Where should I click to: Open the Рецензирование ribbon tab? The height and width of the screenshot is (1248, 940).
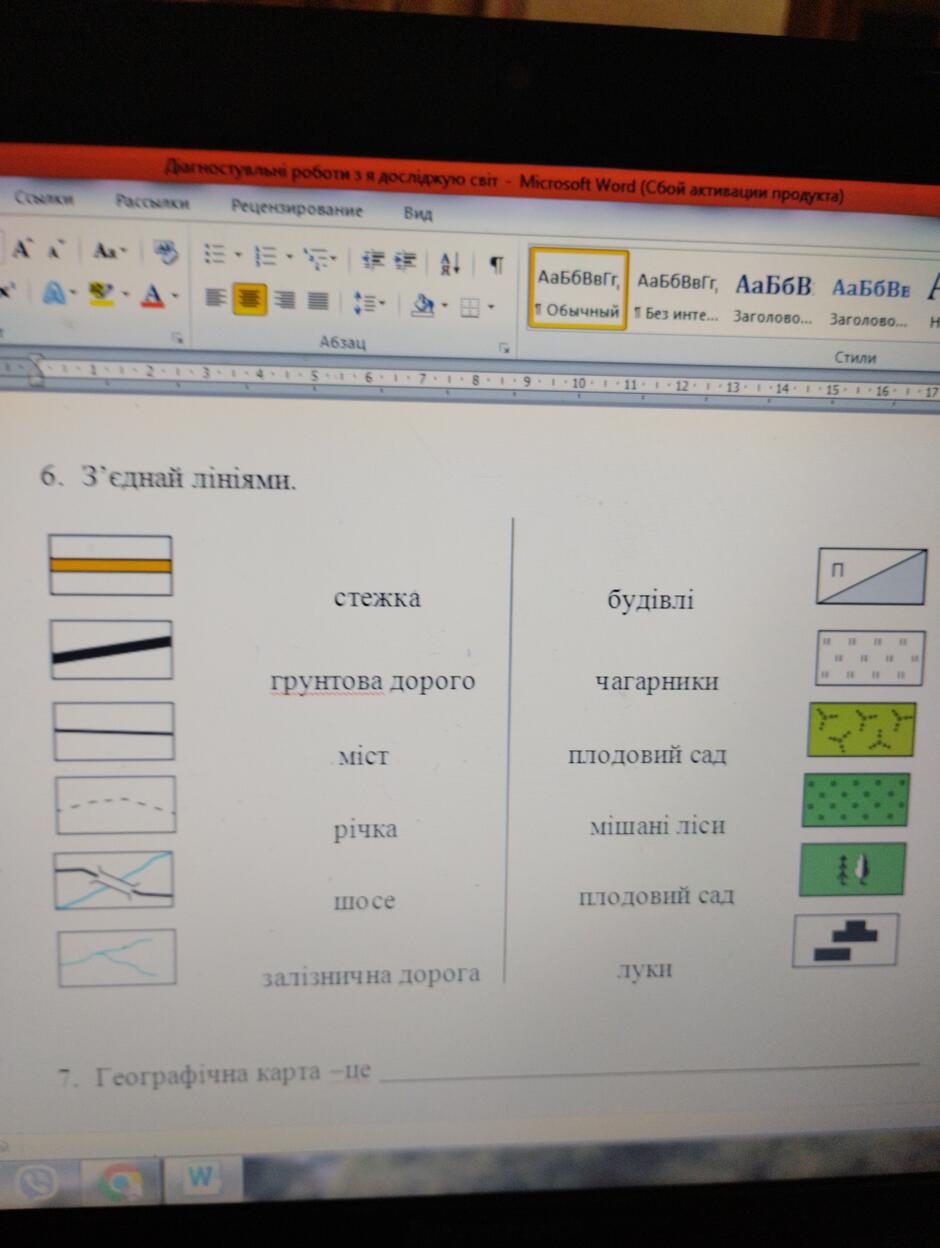(x=297, y=209)
